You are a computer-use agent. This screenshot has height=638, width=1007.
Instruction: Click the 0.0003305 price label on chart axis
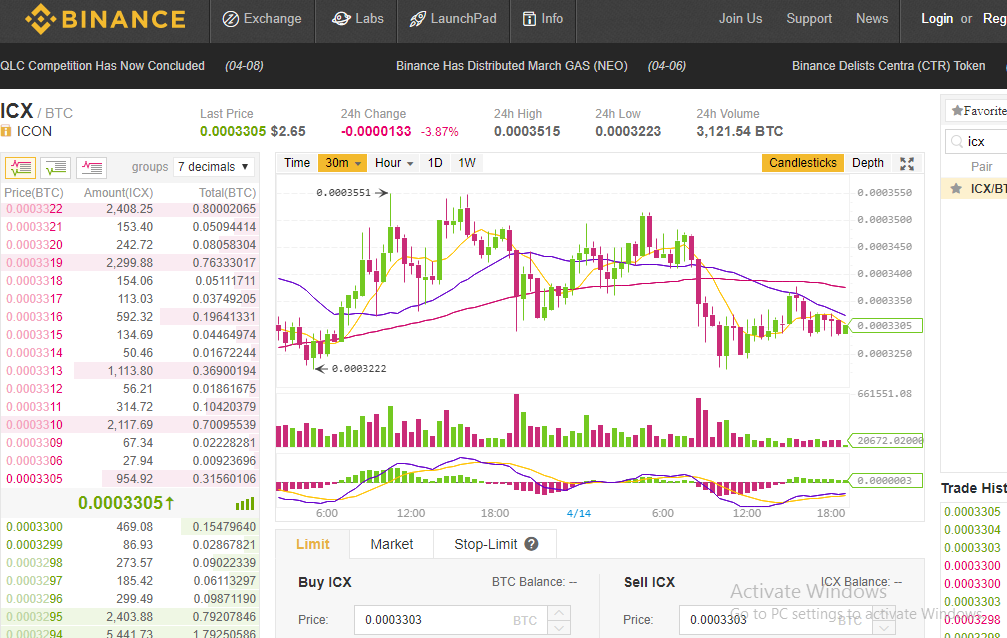(885, 326)
